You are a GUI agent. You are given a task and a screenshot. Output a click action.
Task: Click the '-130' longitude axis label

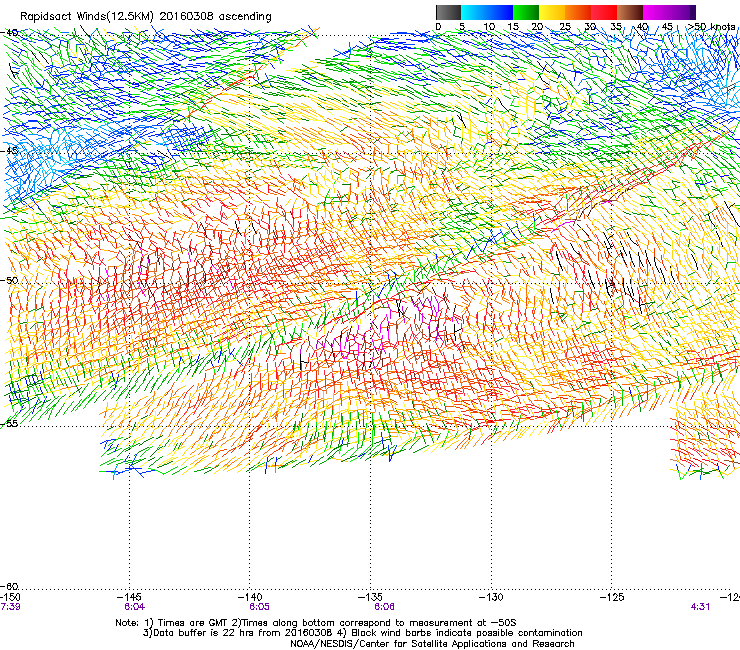(491, 597)
